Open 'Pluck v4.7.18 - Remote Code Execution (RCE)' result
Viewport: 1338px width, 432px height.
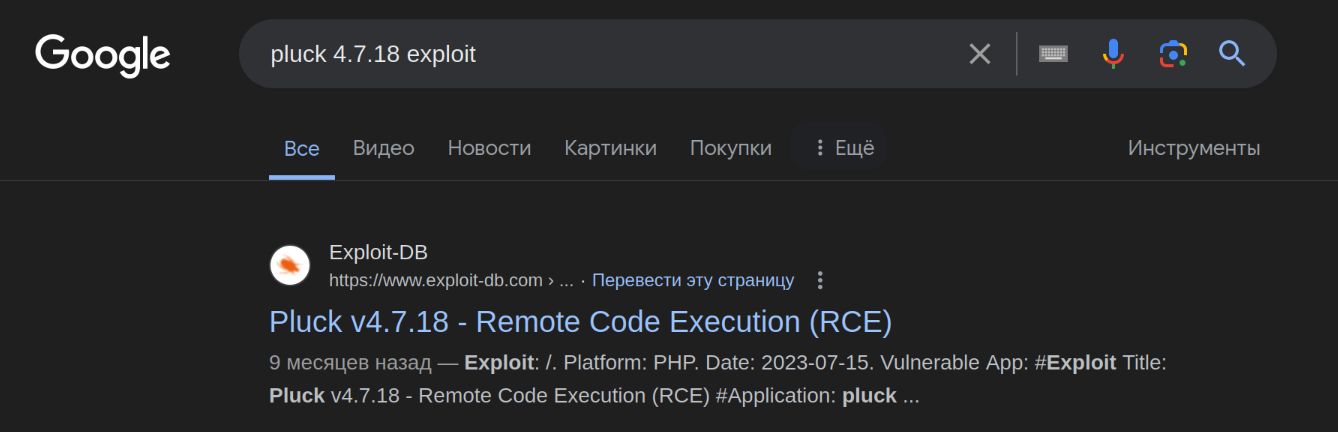pyautogui.click(x=580, y=322)
